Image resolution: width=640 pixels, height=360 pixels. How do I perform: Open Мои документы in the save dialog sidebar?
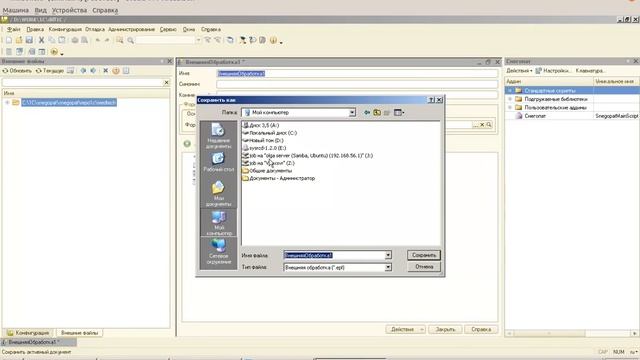click(218, 193)
